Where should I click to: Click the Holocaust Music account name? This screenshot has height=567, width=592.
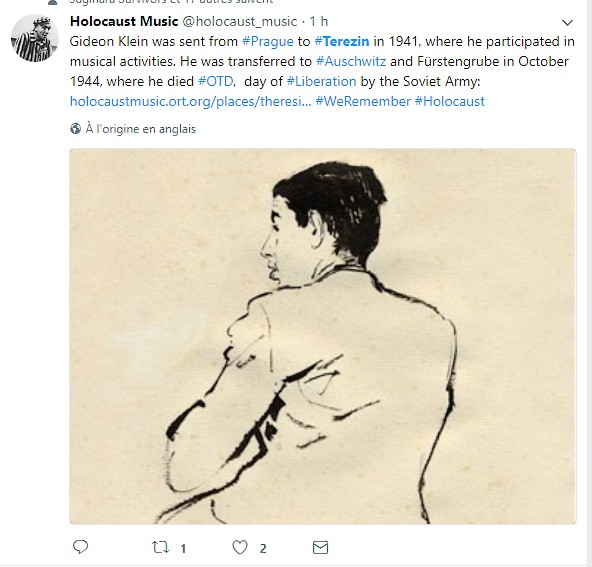coord(124,22)
